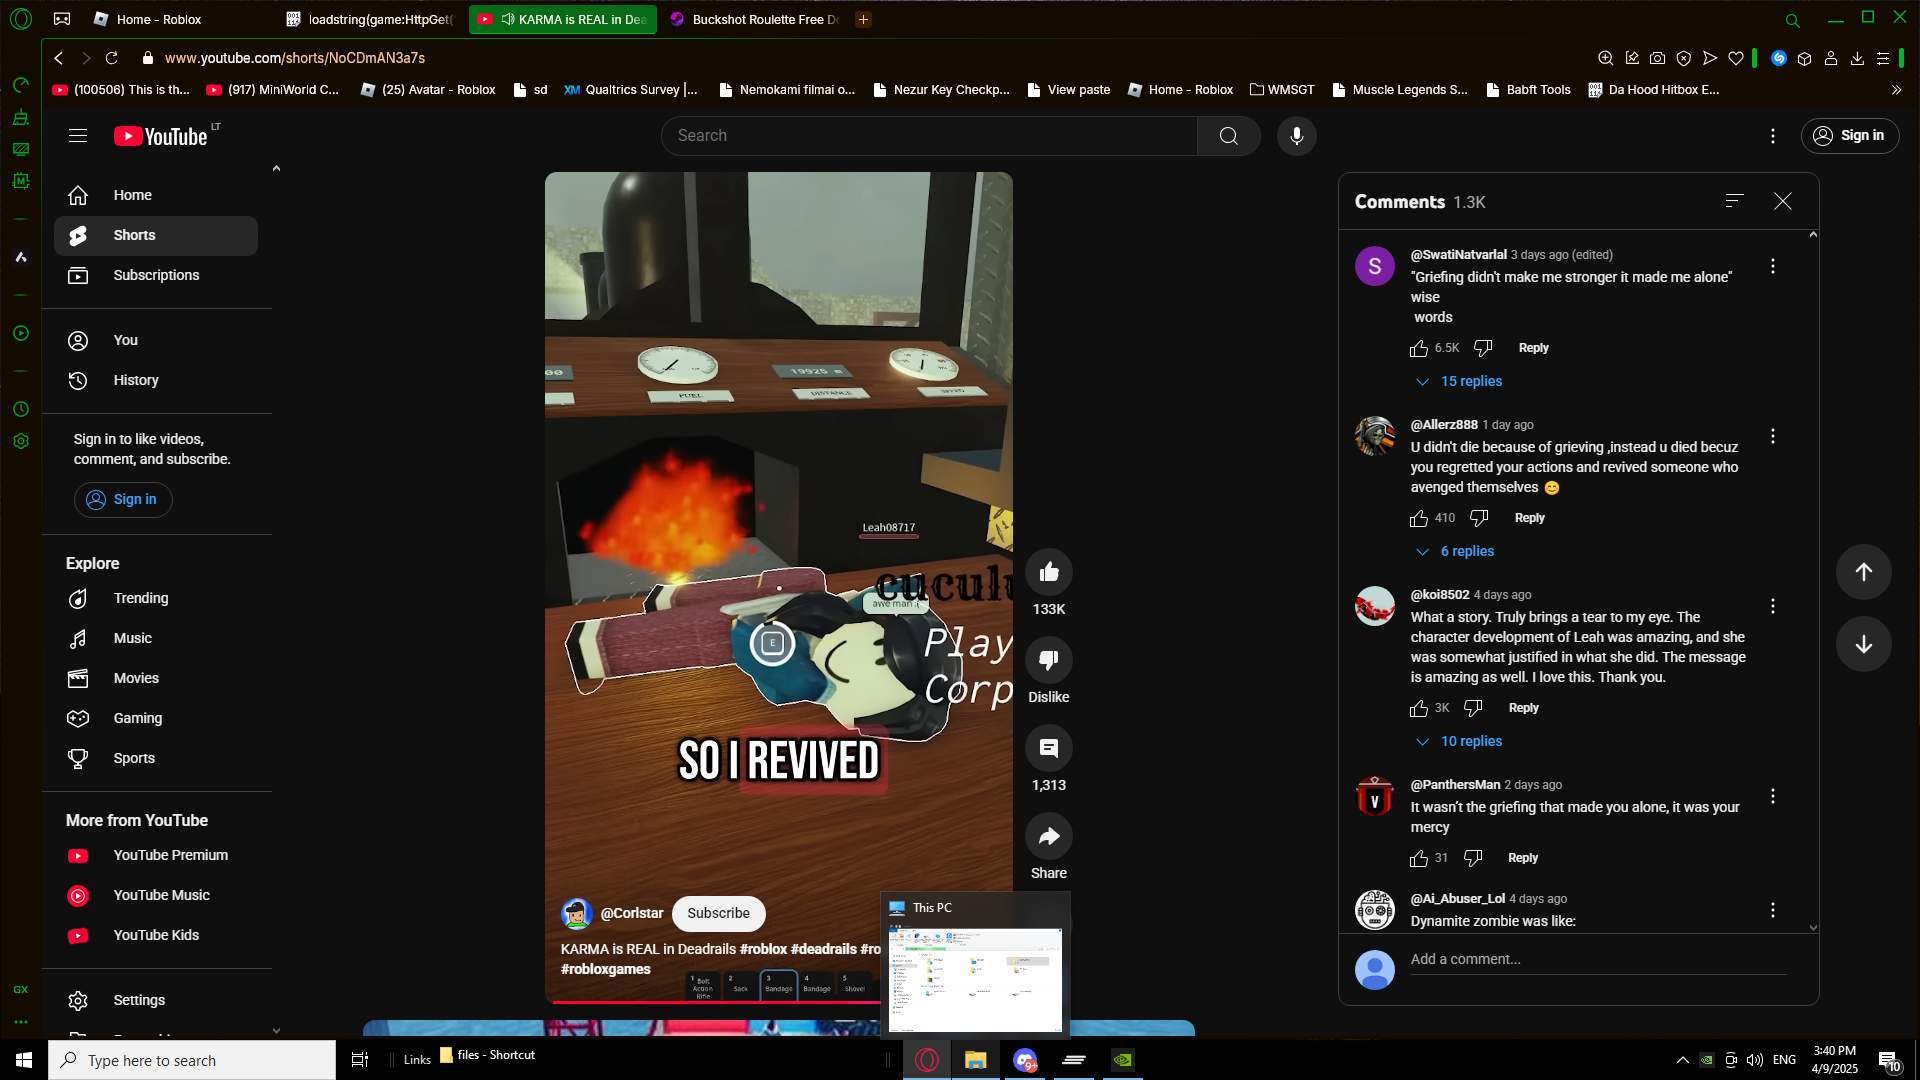The height and width of the screenshot is (1080, 1920).
Task: Open the notification center icon
Action: click(1888, 1060)
